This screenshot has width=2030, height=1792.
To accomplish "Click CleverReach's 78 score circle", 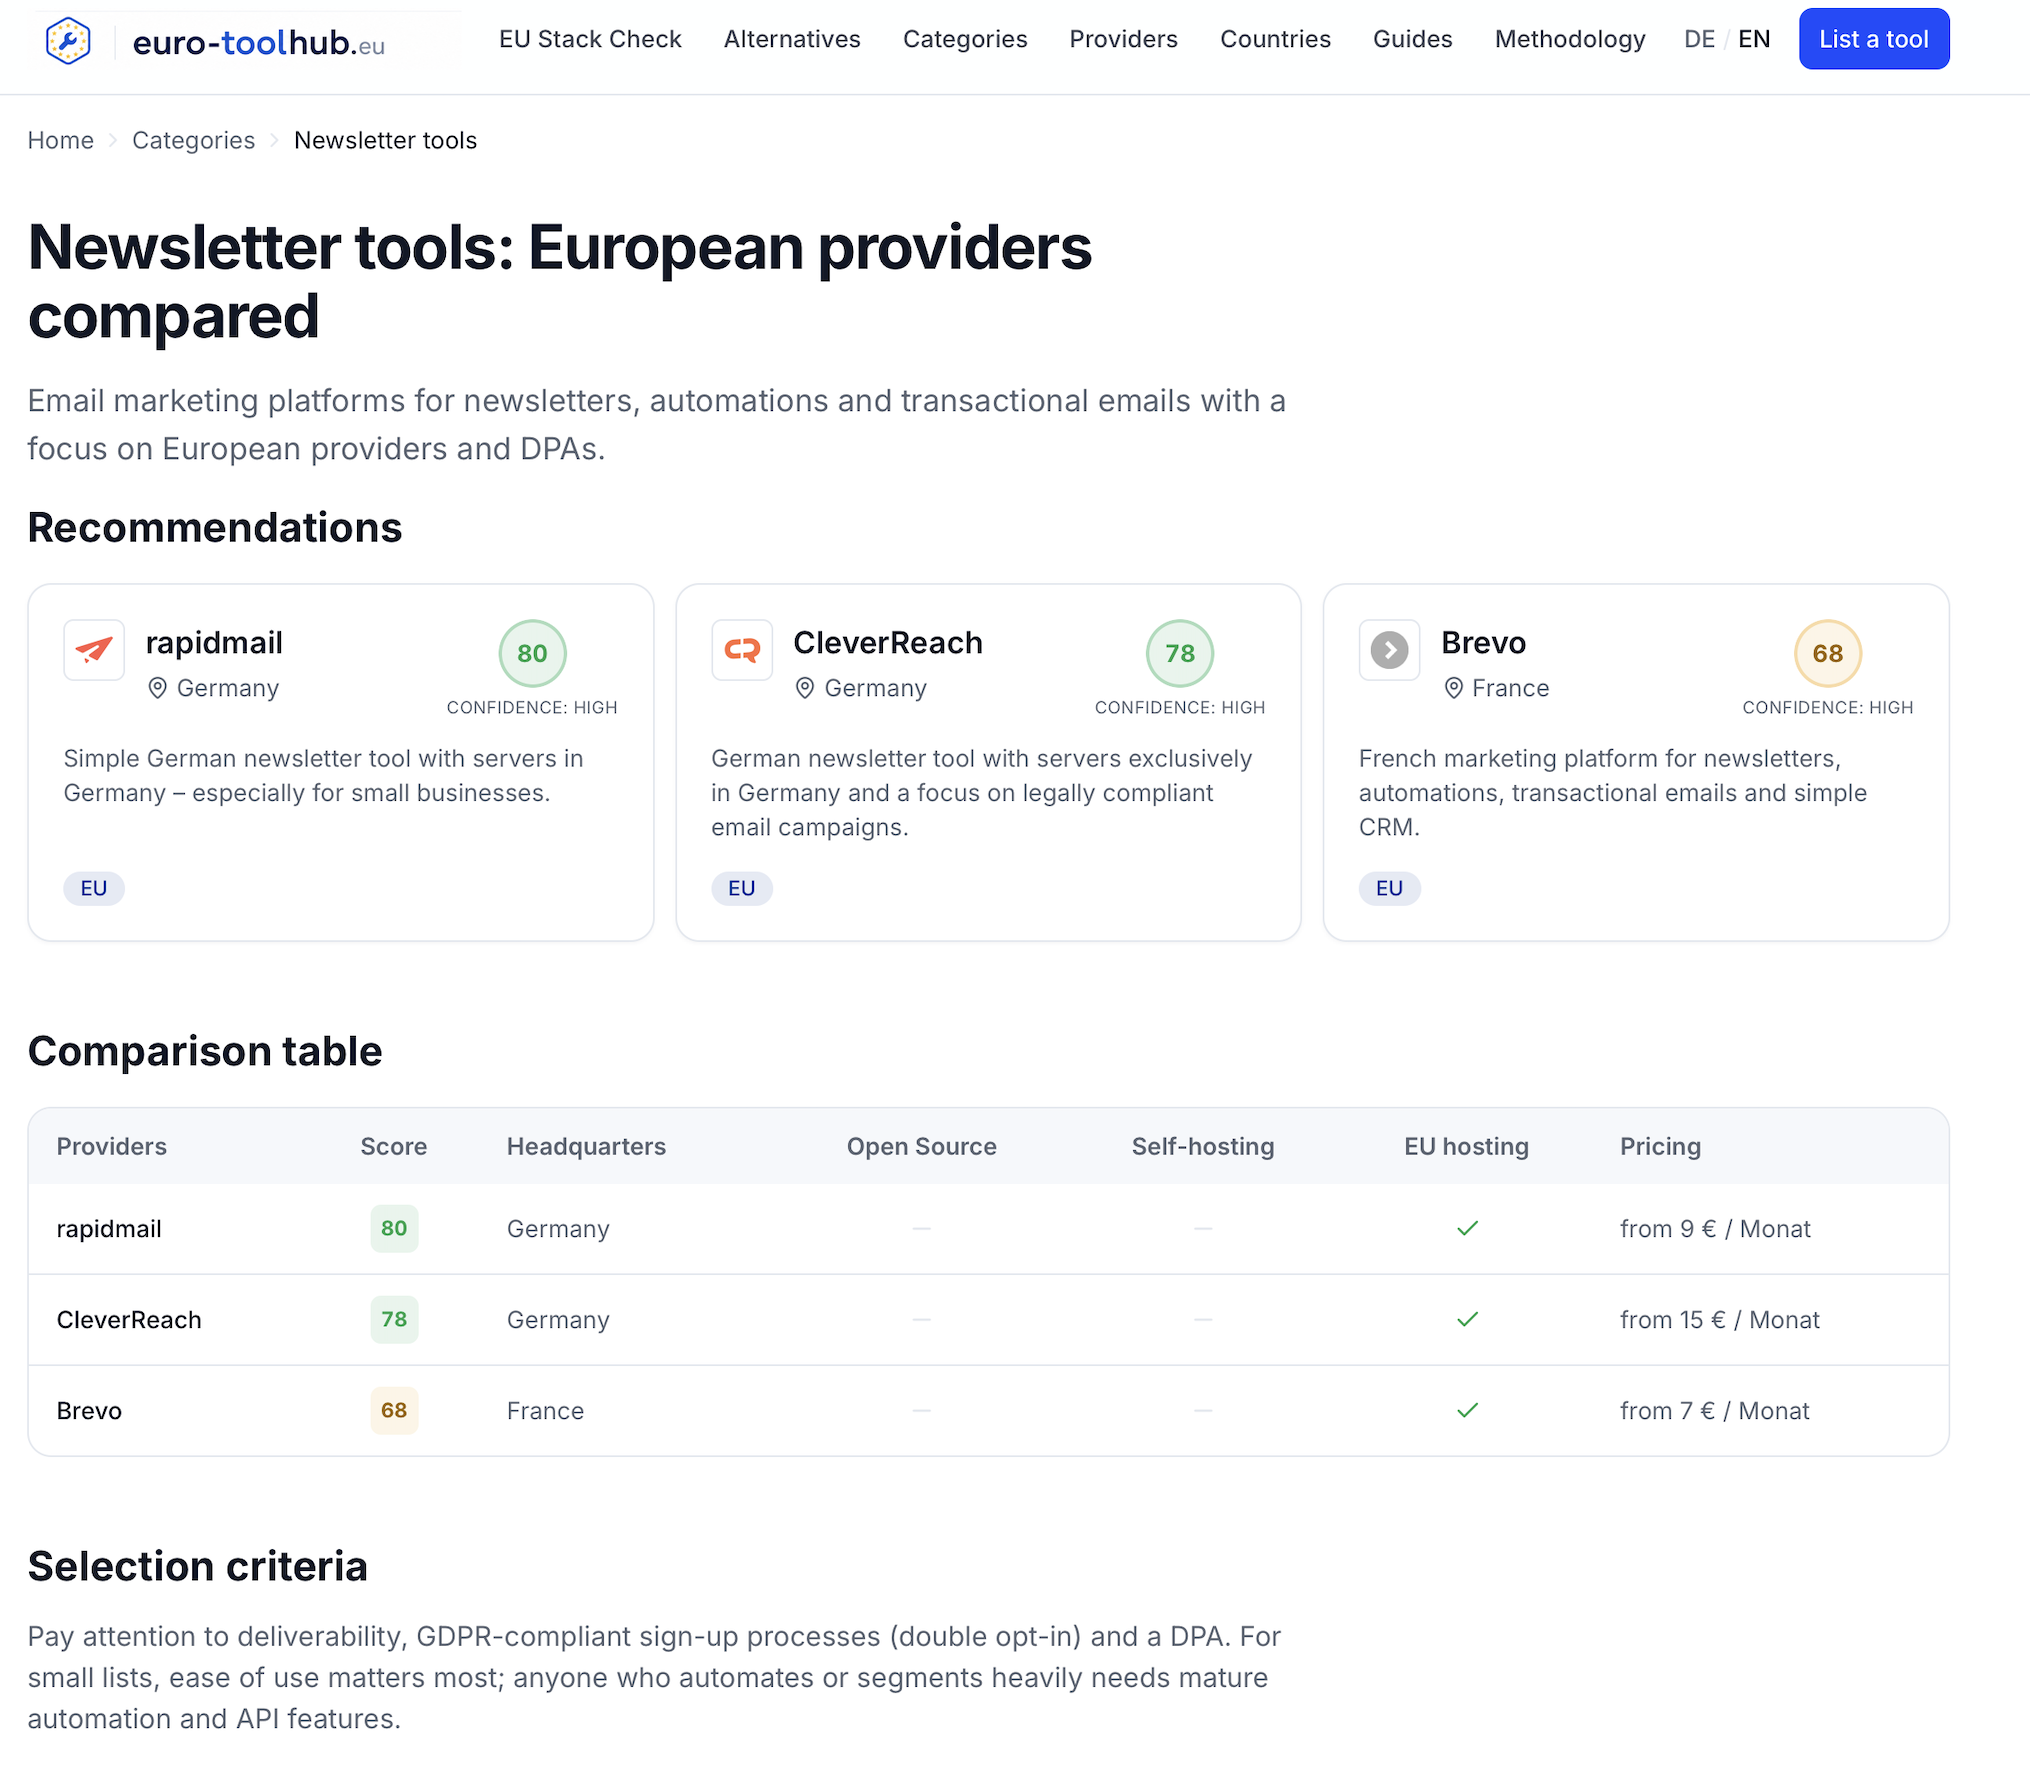I will [1180, 653].
